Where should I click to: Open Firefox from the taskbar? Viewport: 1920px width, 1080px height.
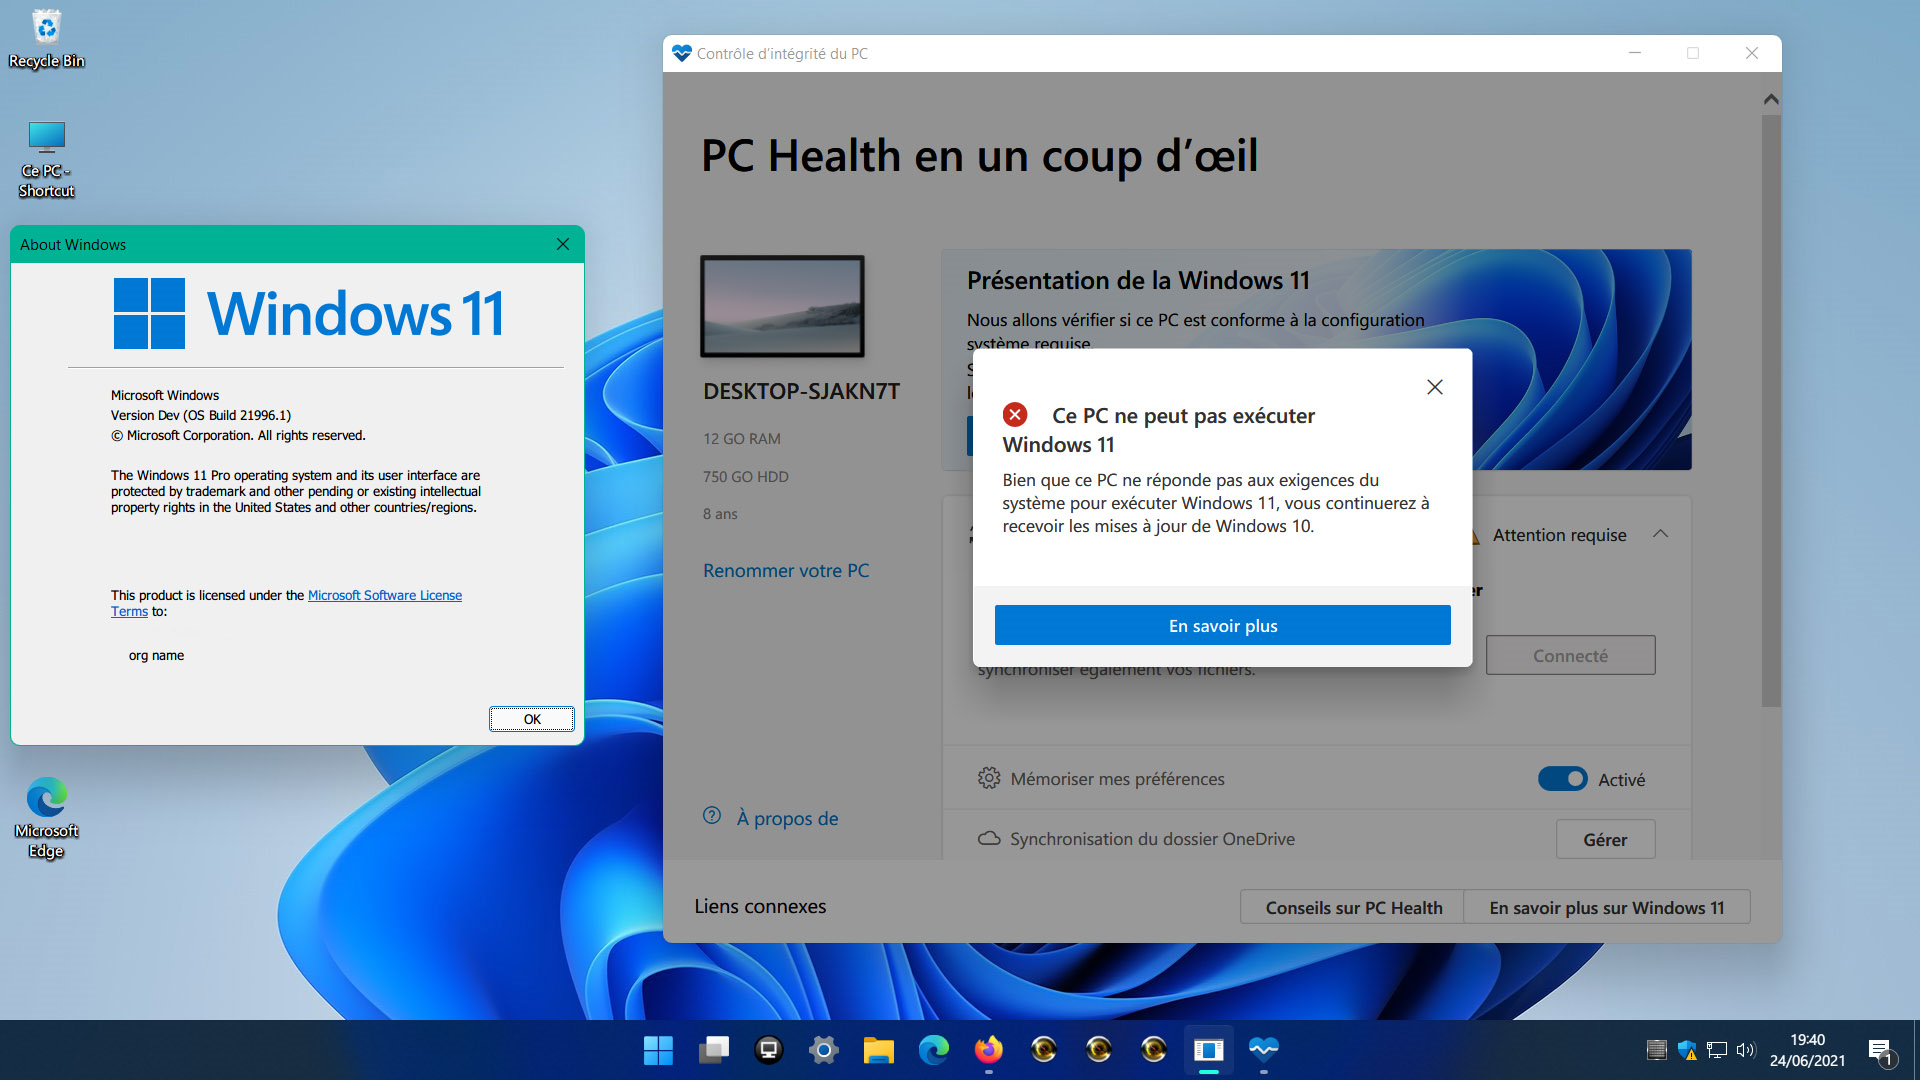(x=988, y=1050)
